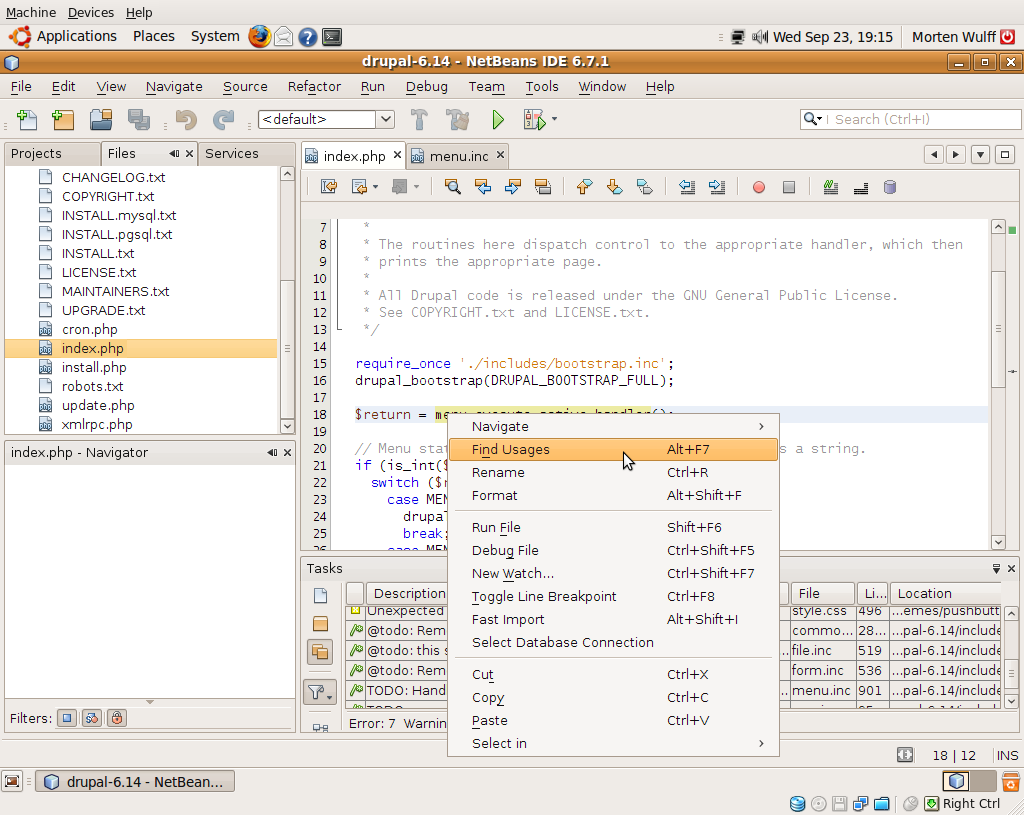Click the Comment lines icon

coord(831,187)
